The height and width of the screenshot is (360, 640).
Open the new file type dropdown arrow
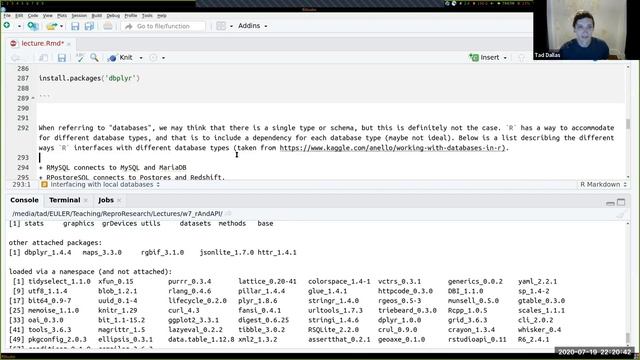[x=19, y=26]
